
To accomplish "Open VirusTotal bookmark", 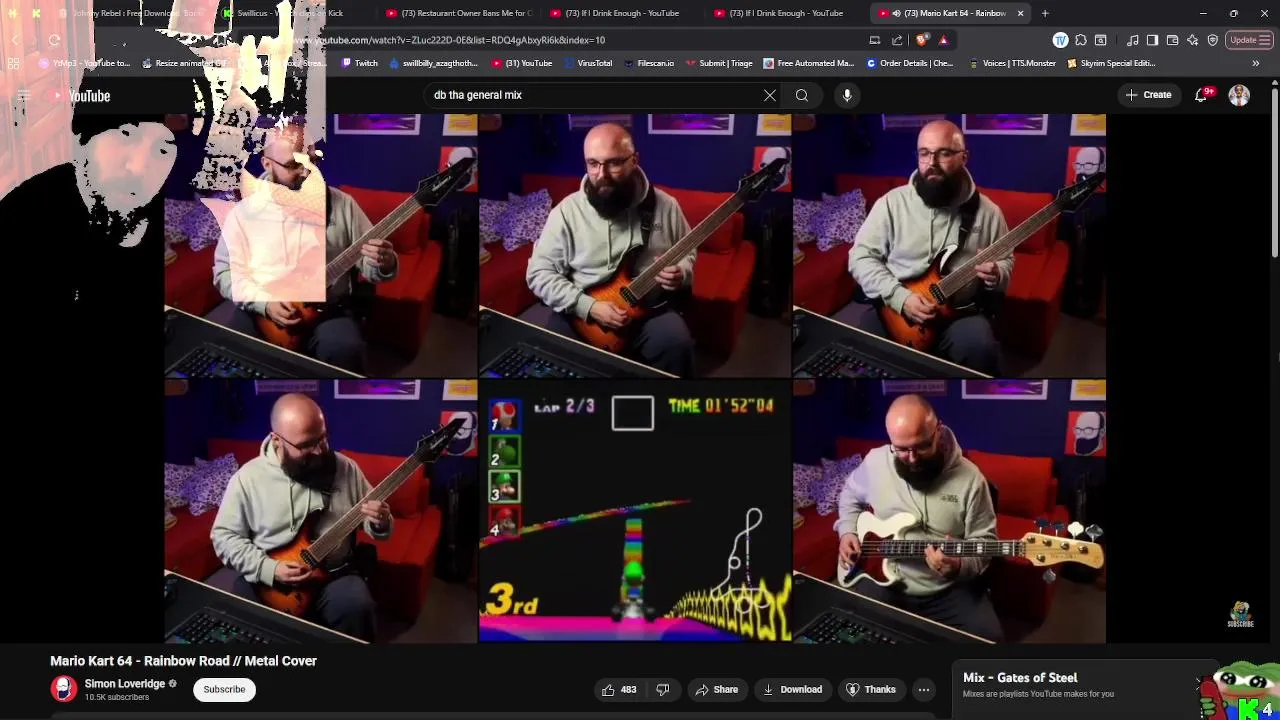I will click(x=587, y=63).
